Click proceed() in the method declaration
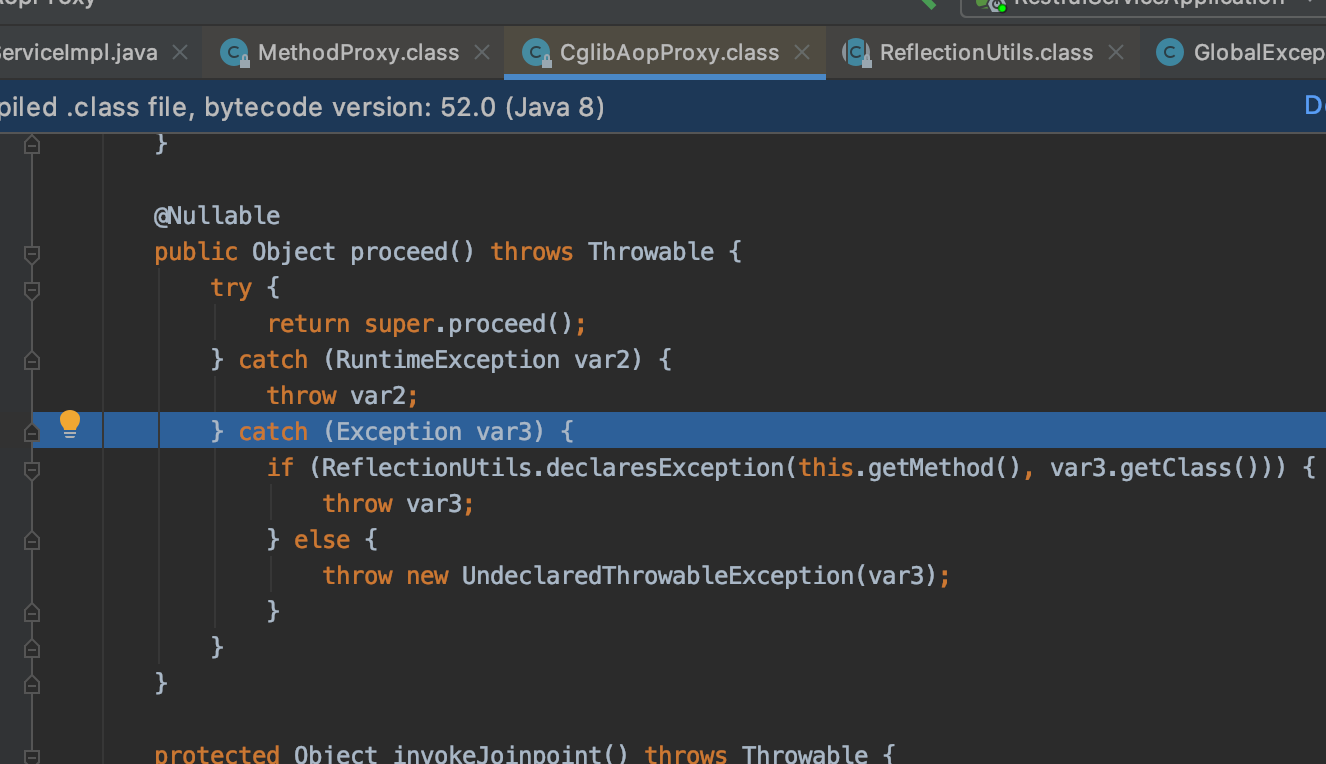This screenshot has width=1326, height=764. [x=412, y=252]
